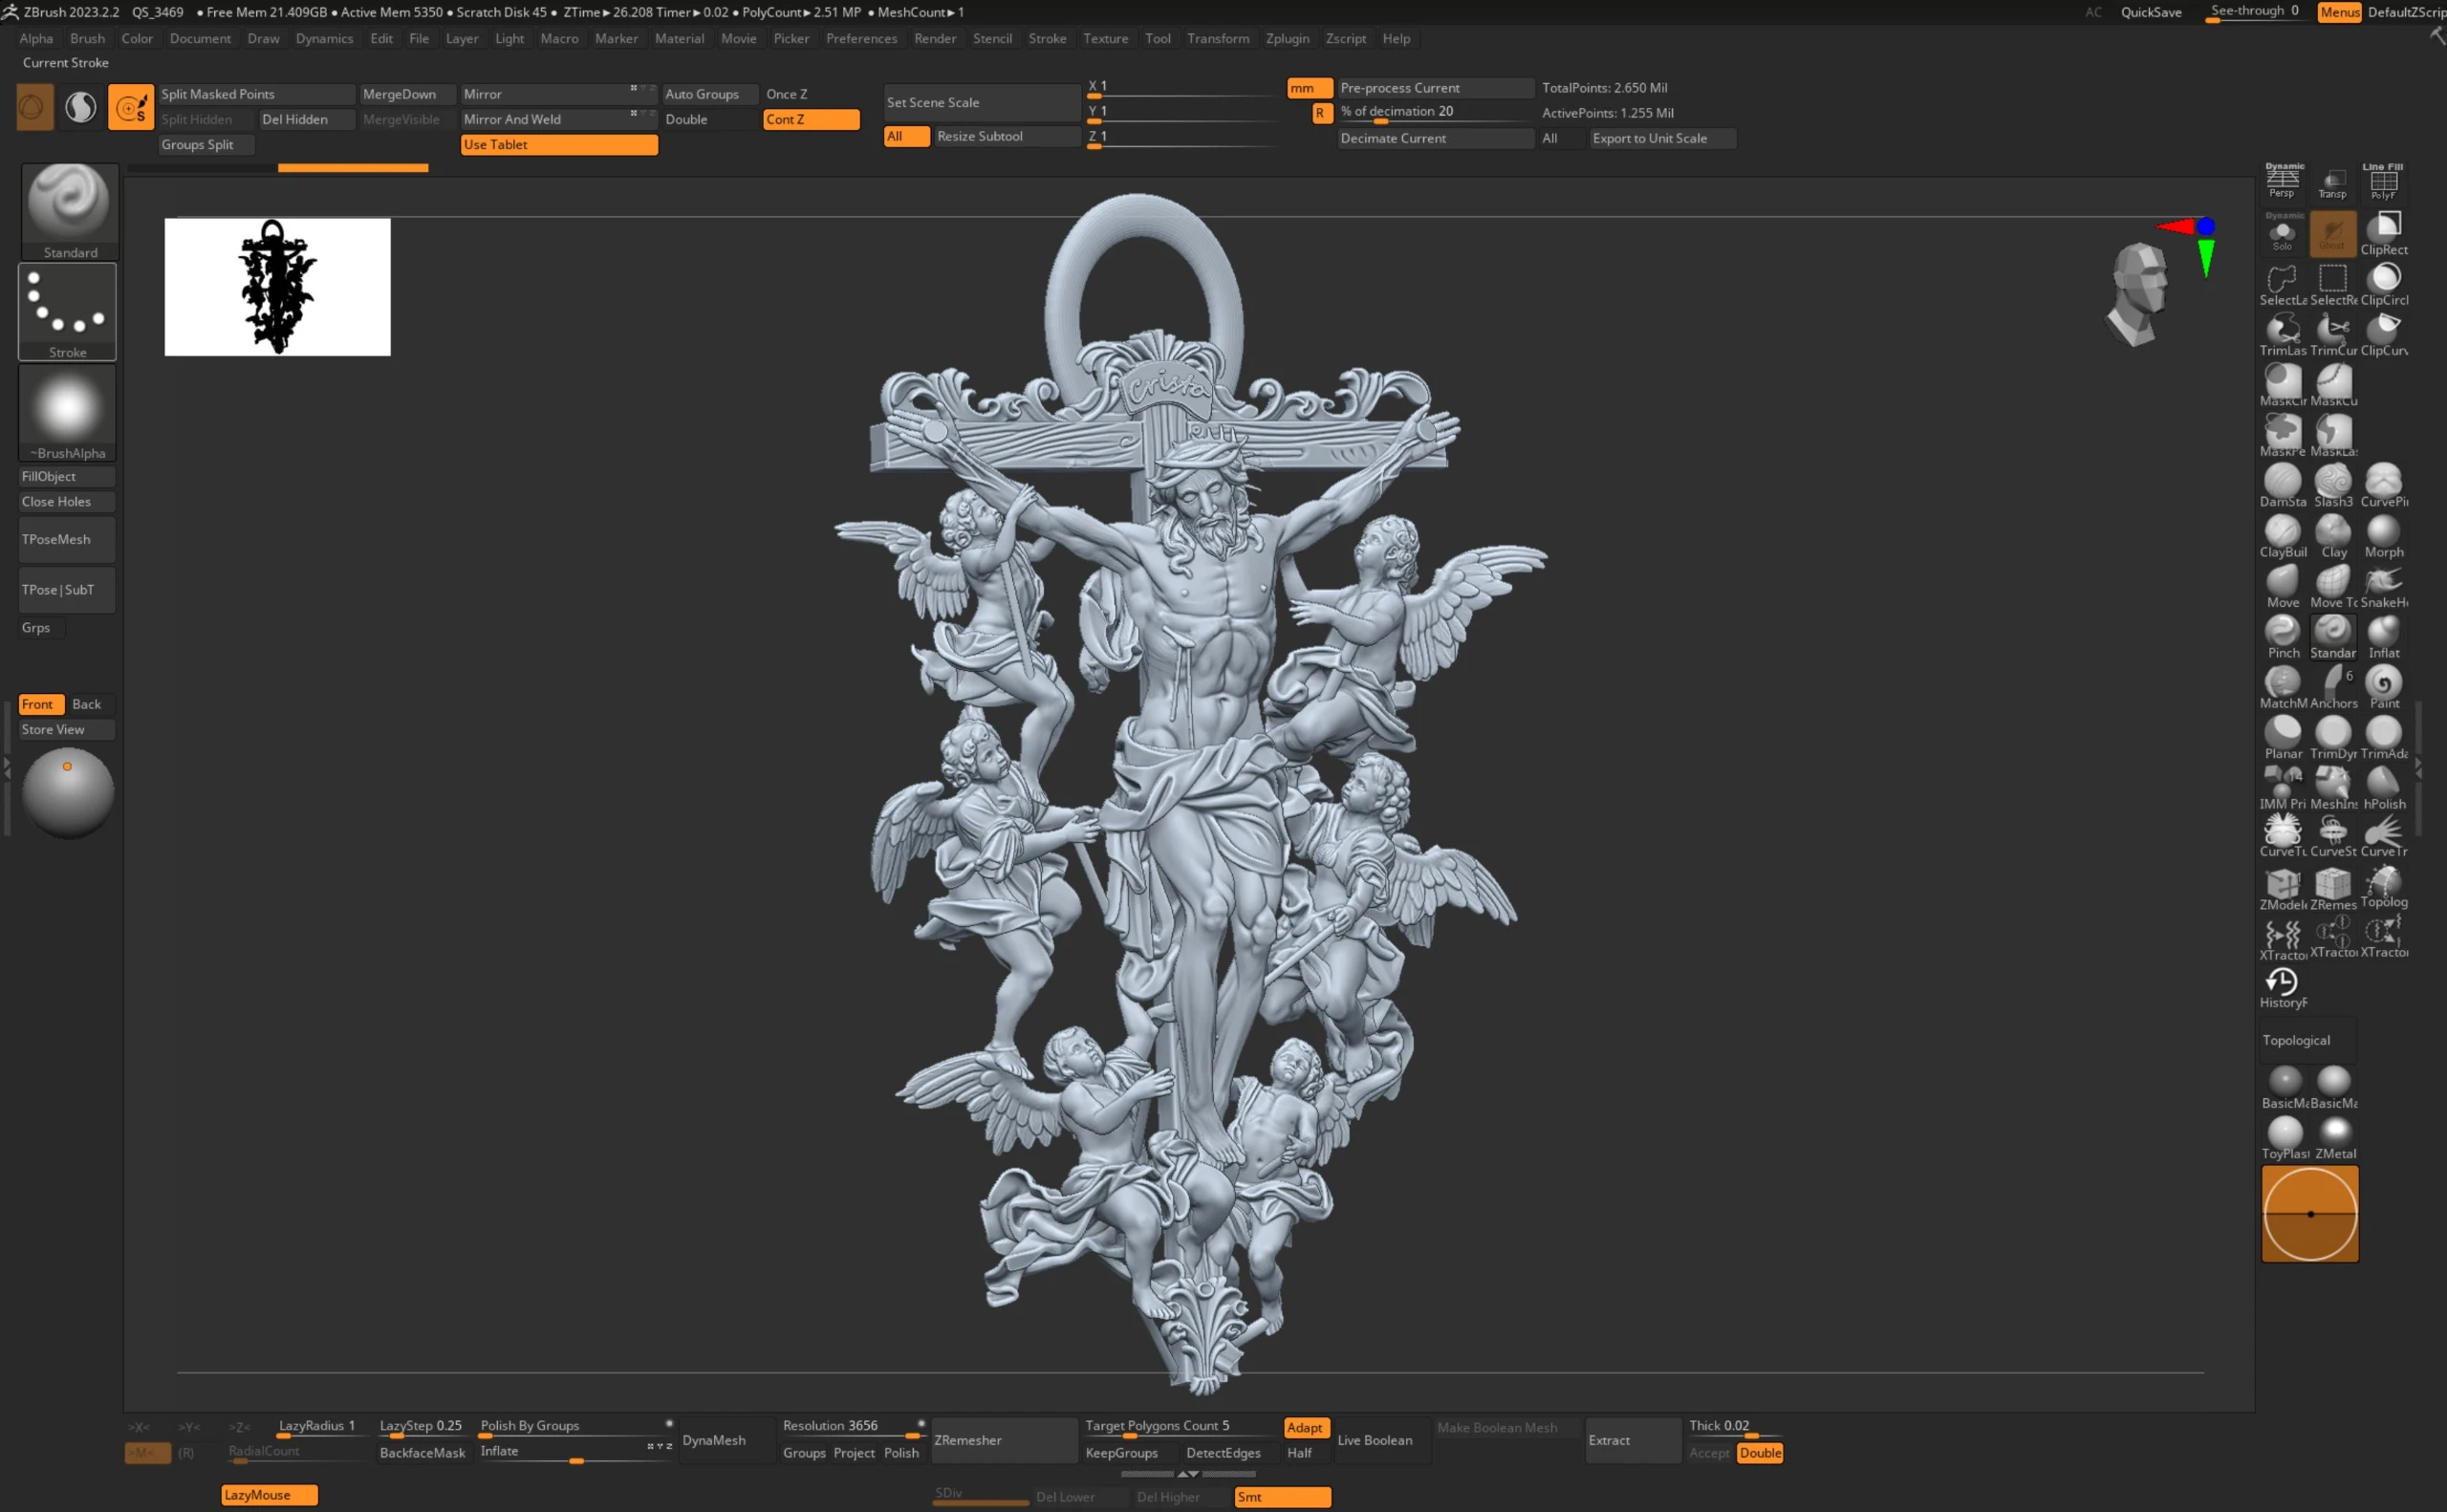Open the current material sphere picker
Screen dimensions: 2447x1512
pyautogui.click(x=68, y=793)
